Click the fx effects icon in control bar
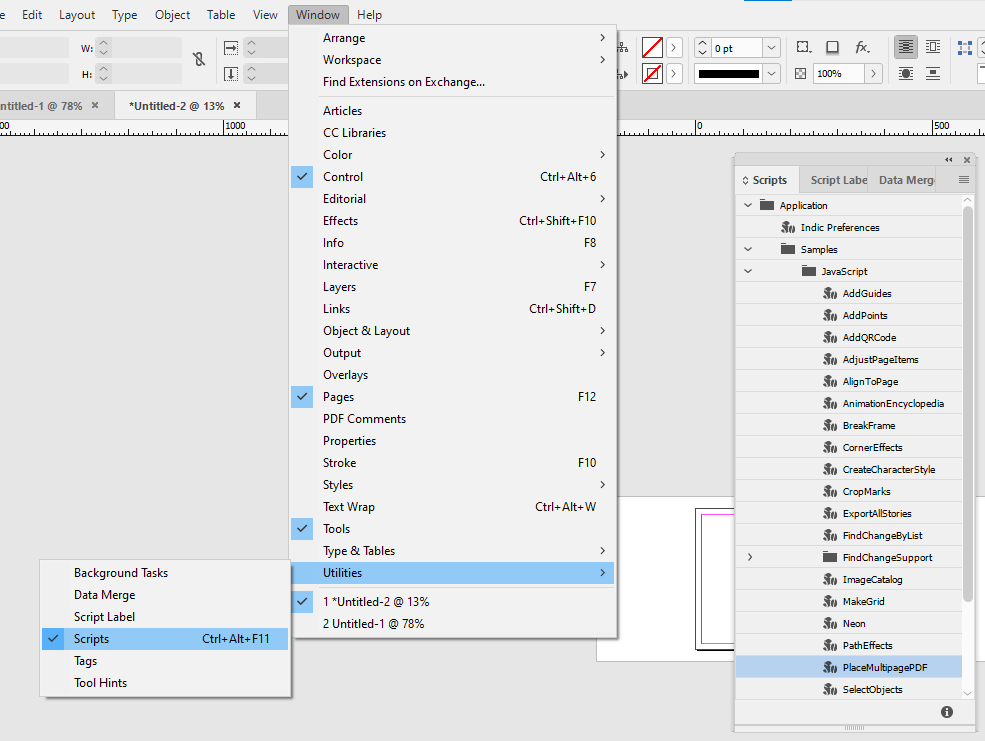 pyautogui.click(x=862, y=48)
